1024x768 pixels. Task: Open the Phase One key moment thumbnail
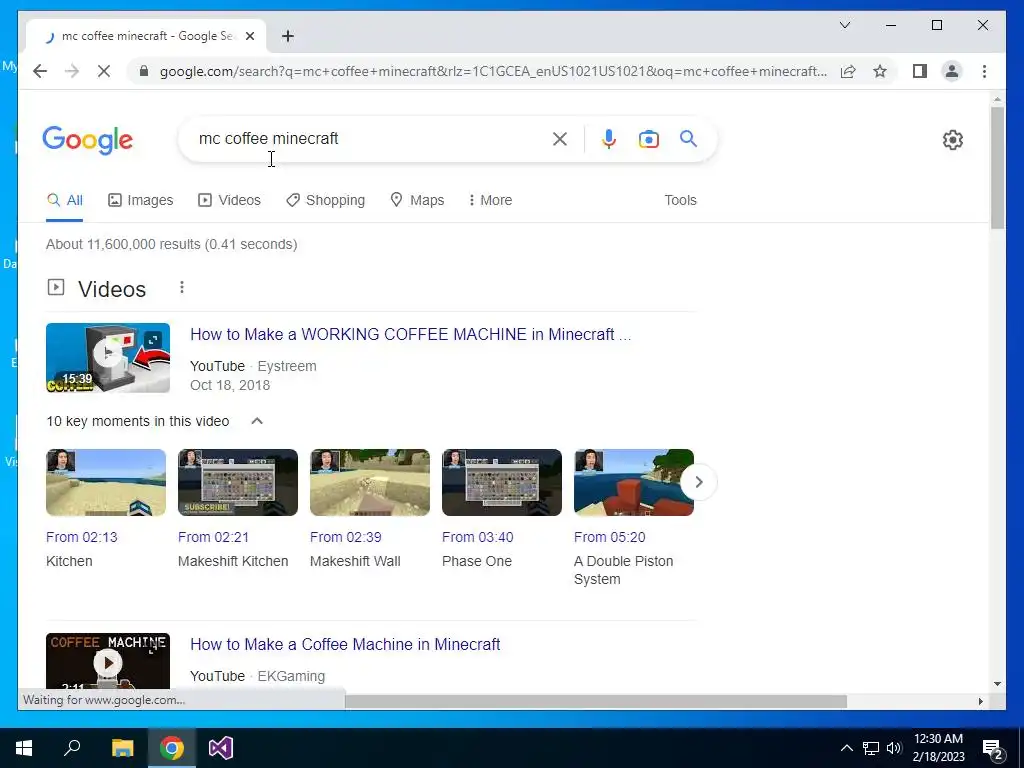coord(502,482)
